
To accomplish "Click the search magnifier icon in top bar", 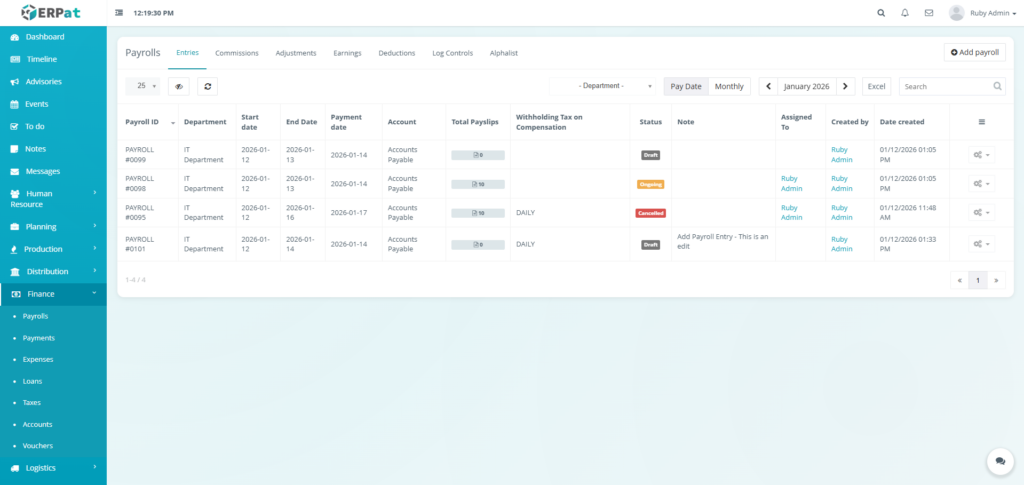I will pos(880,13).
